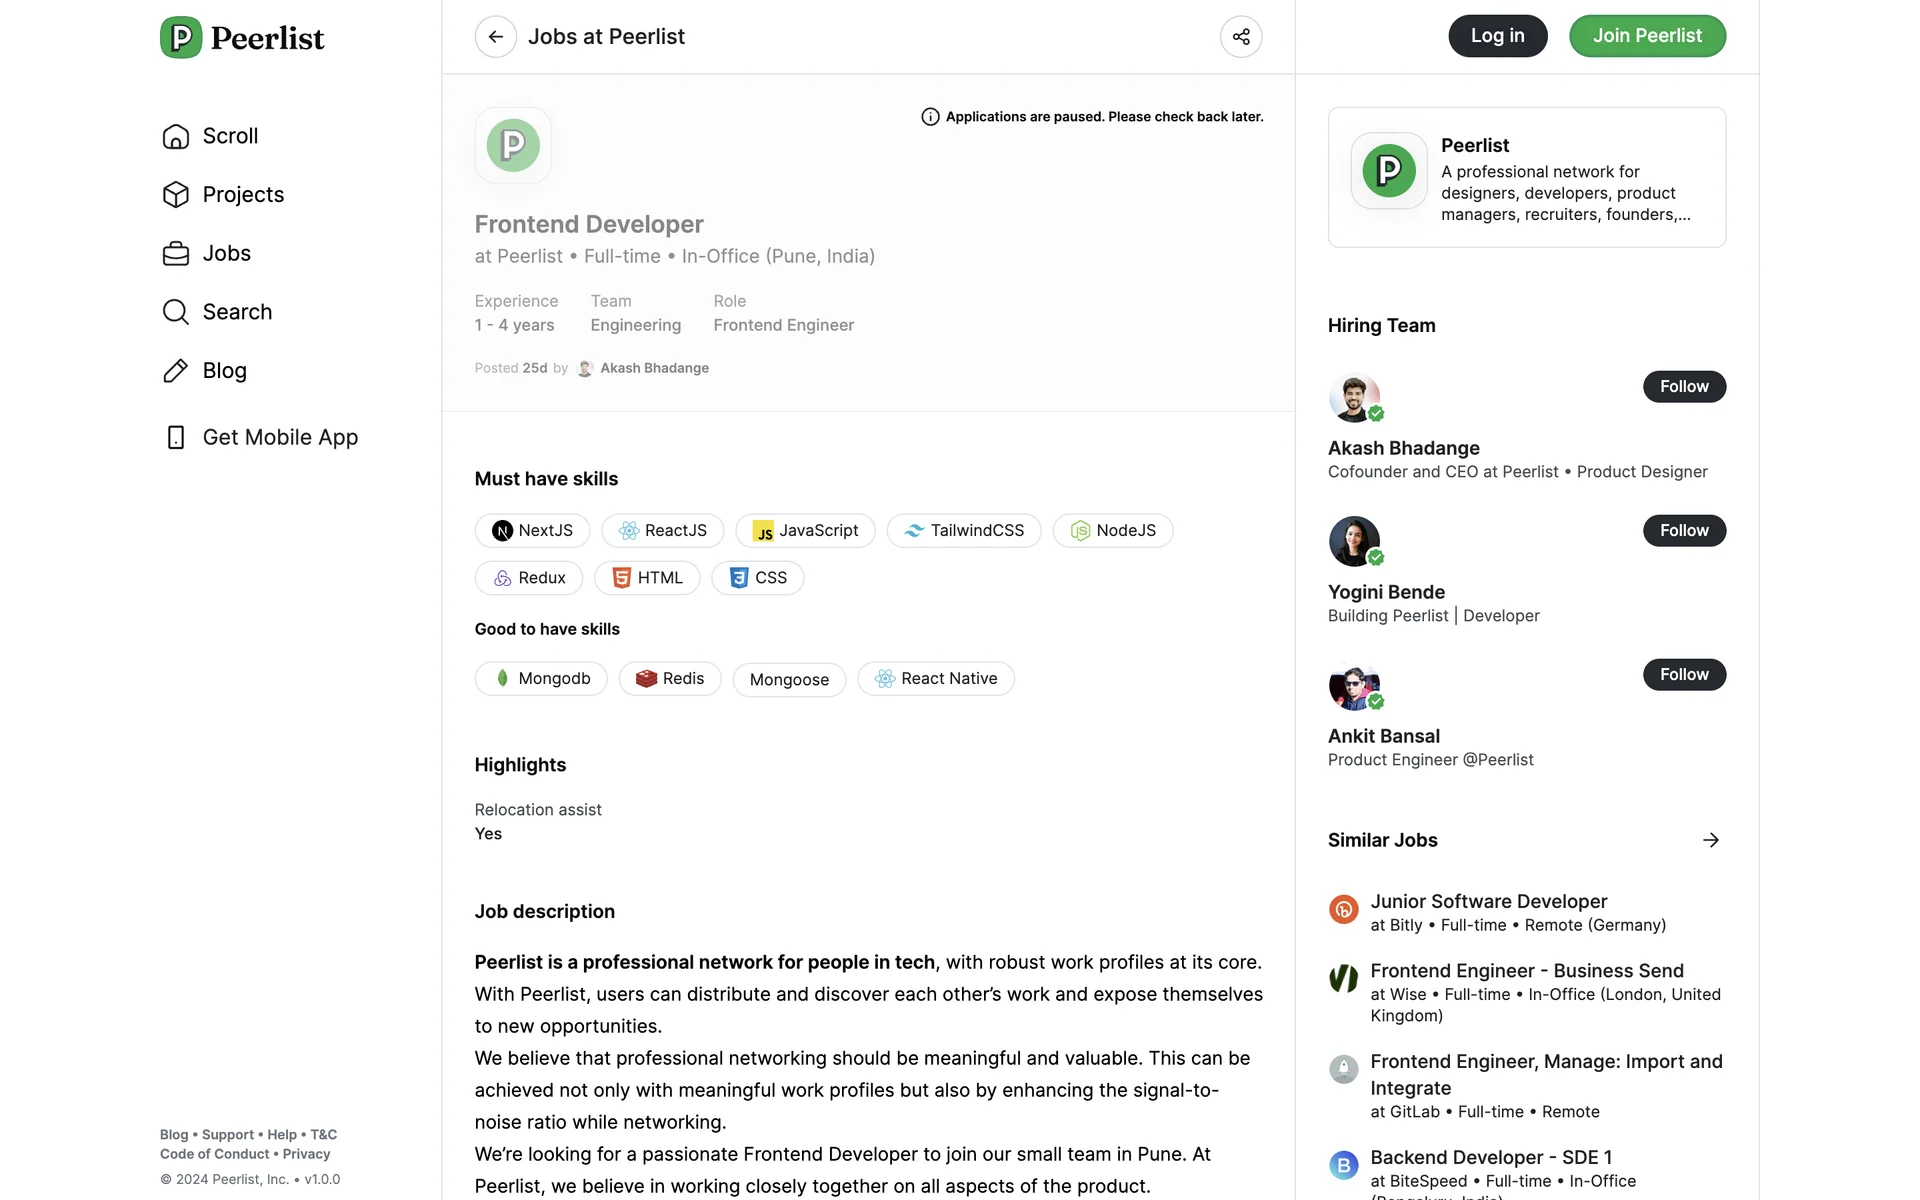This screenshot has height=1200, width=1920.
Task: Click the Peerlist company card
Action: pos(1526,178)
